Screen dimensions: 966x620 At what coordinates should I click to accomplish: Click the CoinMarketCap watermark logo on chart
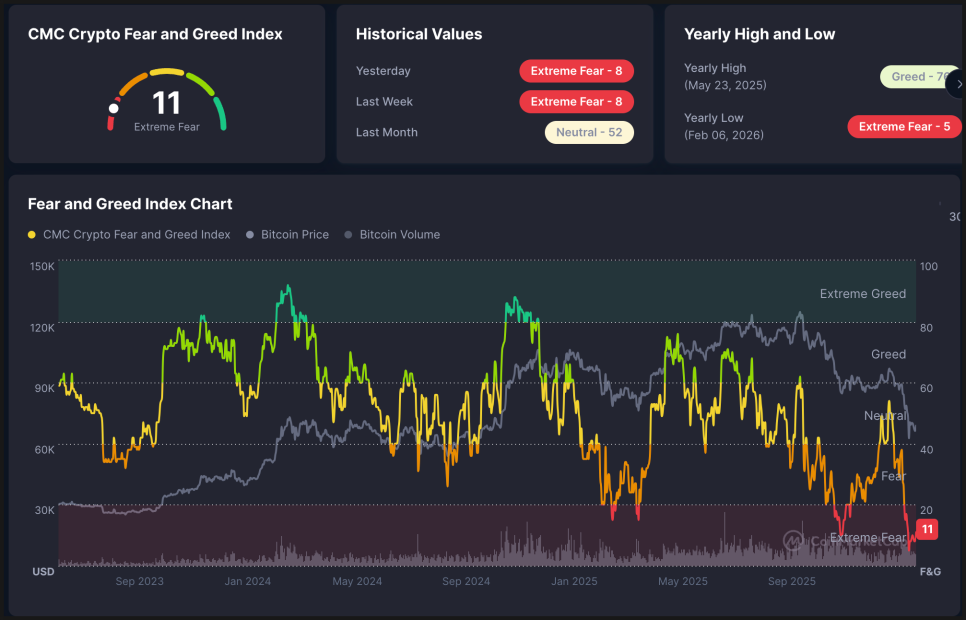794,541
